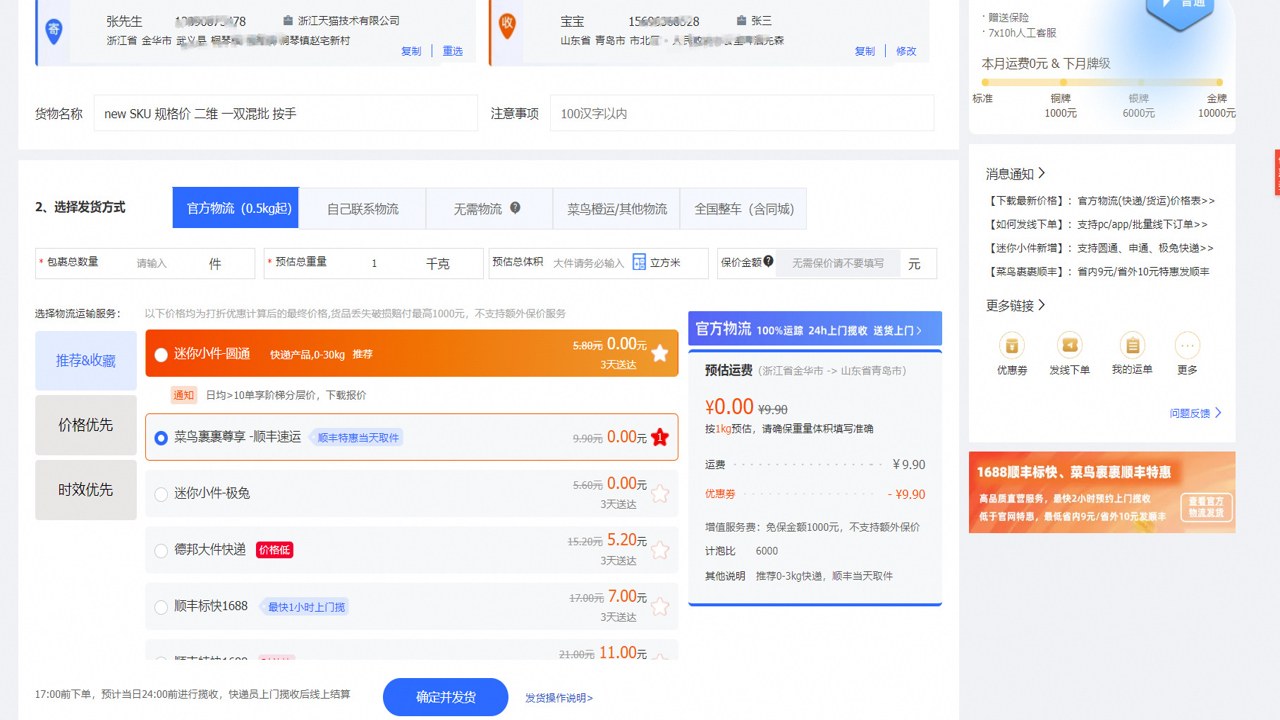Switch to 菜鸟橙运/其他物流 tab
Image resolution: width=1280 pixels, height=720 pixels.
[616, 208]
